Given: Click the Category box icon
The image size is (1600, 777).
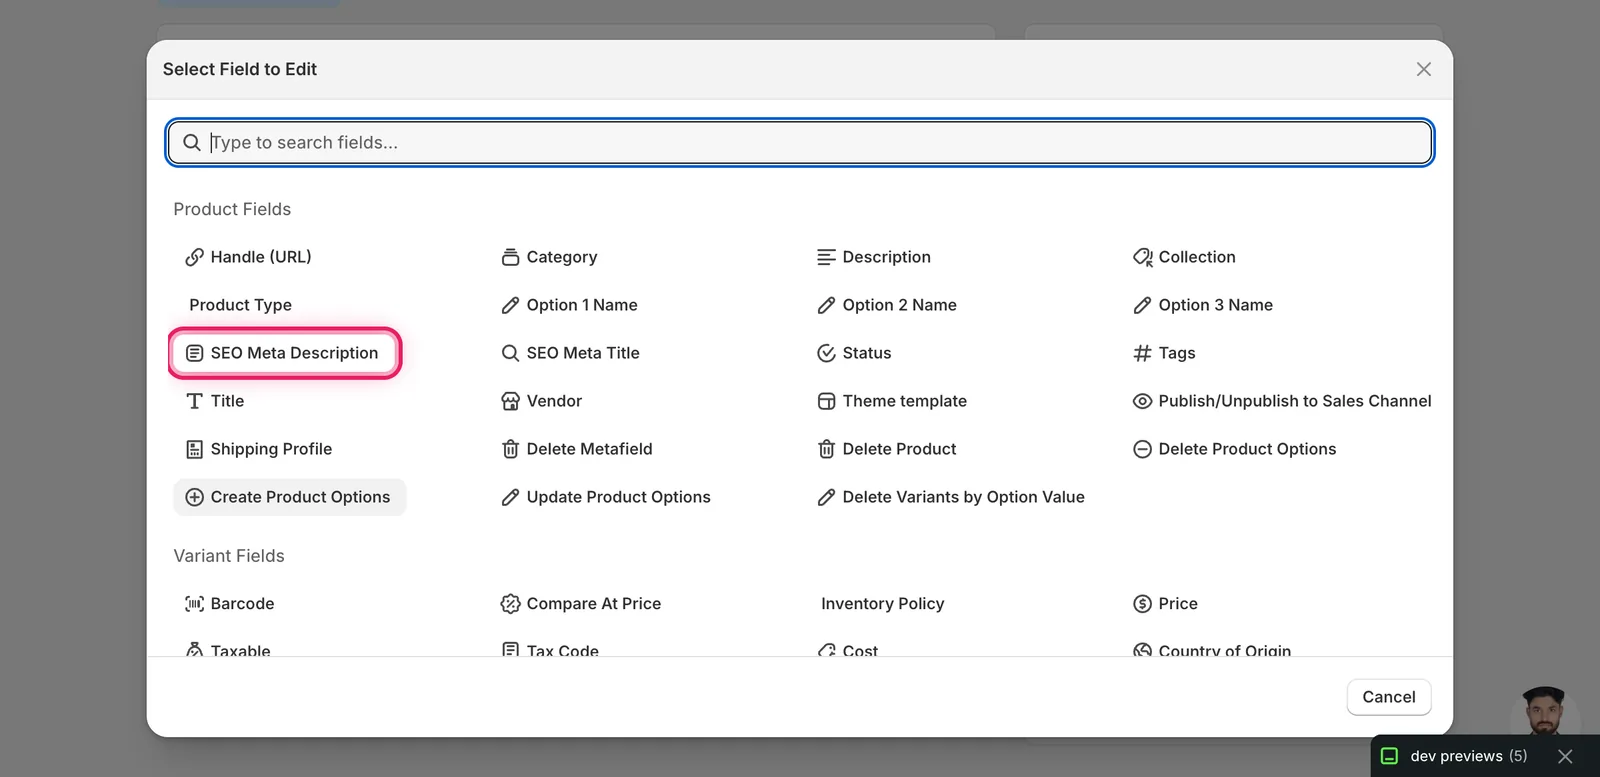Looking at the screenshot, I should pos(511,257).
